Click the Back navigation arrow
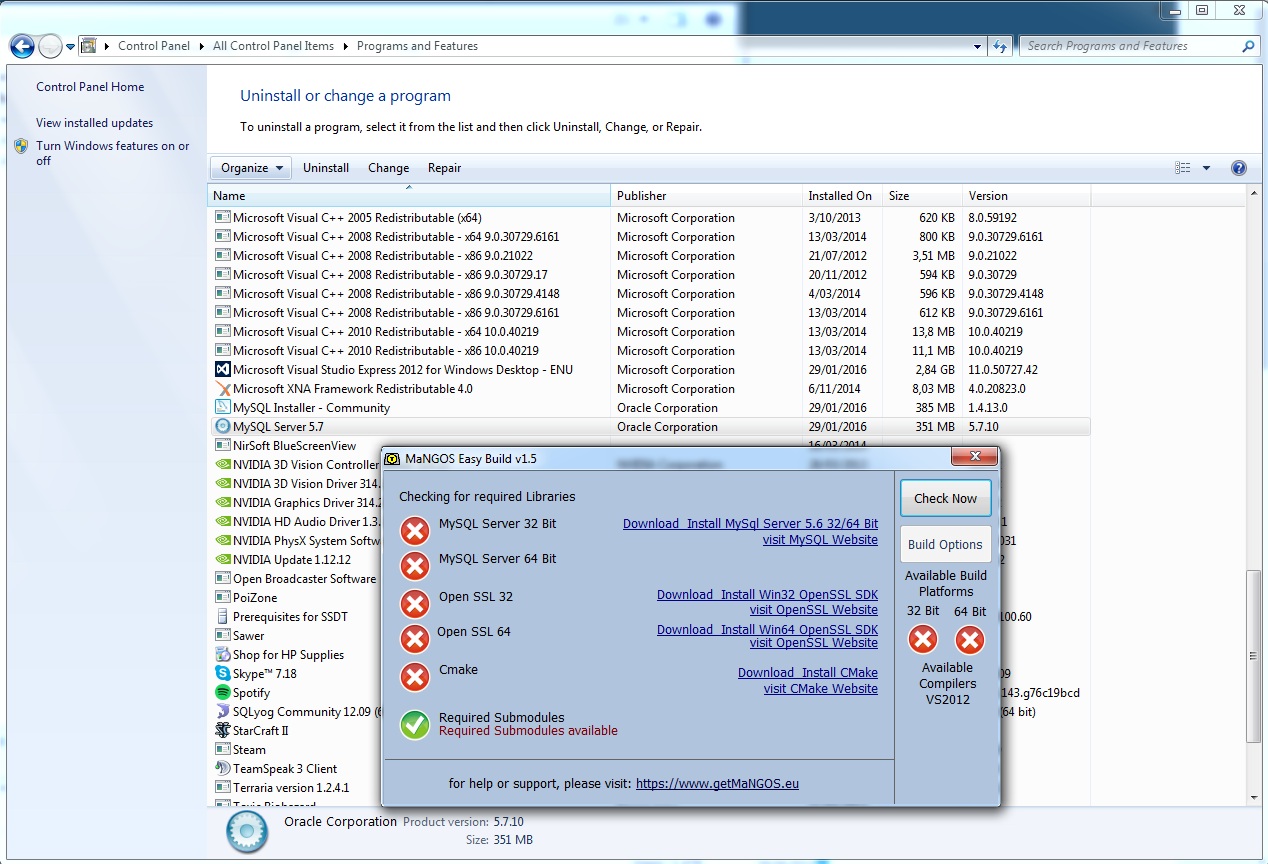The width and height of the screenshot is (1268, 864). click(x=22, y=46)
